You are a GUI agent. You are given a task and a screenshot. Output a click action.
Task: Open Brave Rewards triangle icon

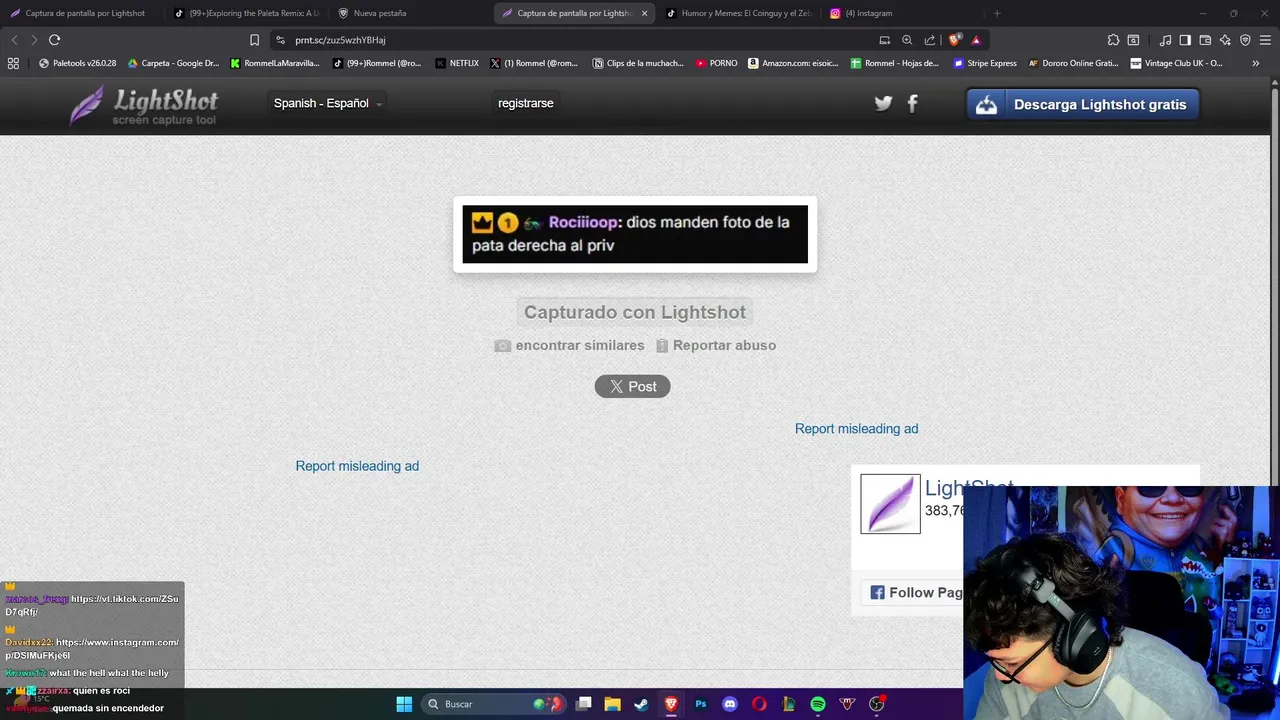click(976, 40)
